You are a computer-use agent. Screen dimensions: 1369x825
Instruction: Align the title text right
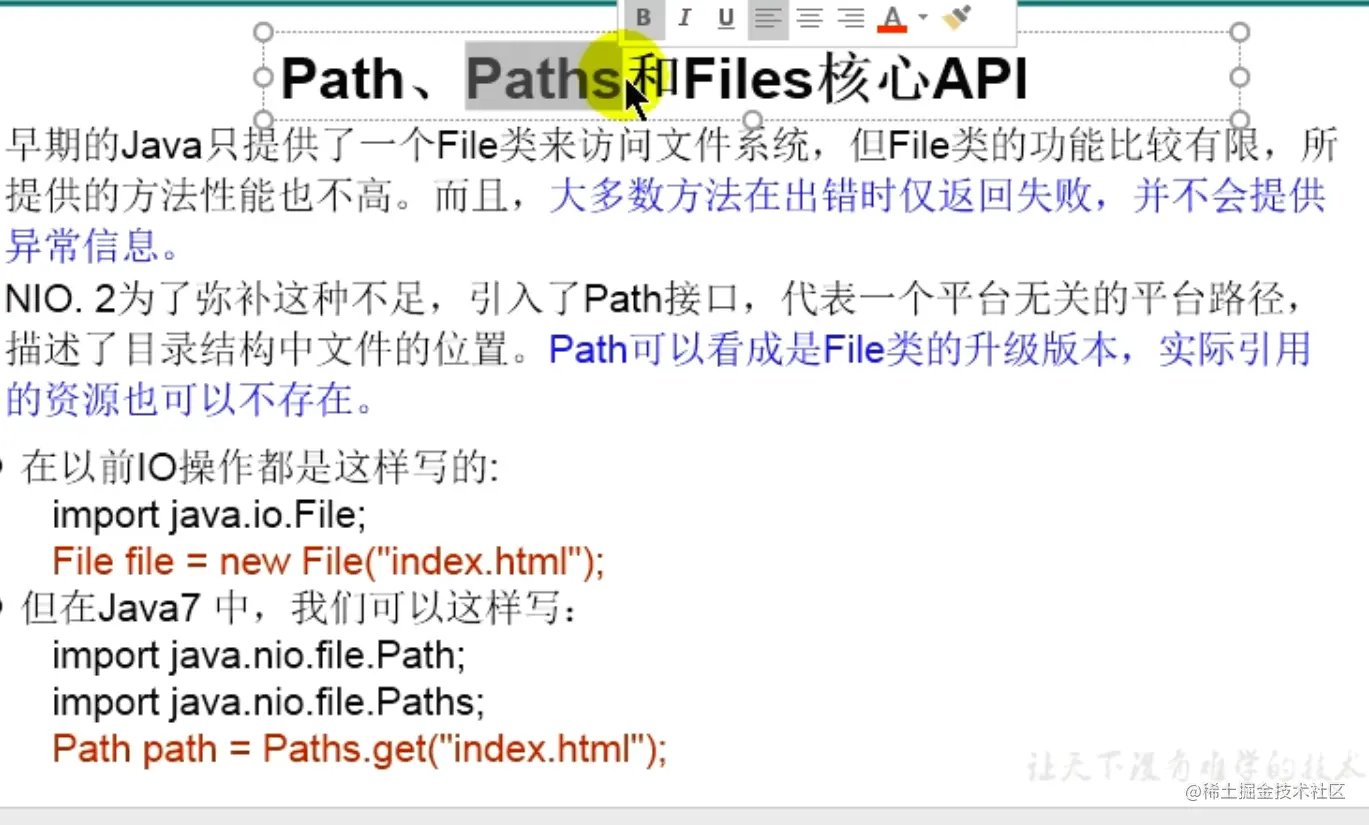tap(850, 18)
